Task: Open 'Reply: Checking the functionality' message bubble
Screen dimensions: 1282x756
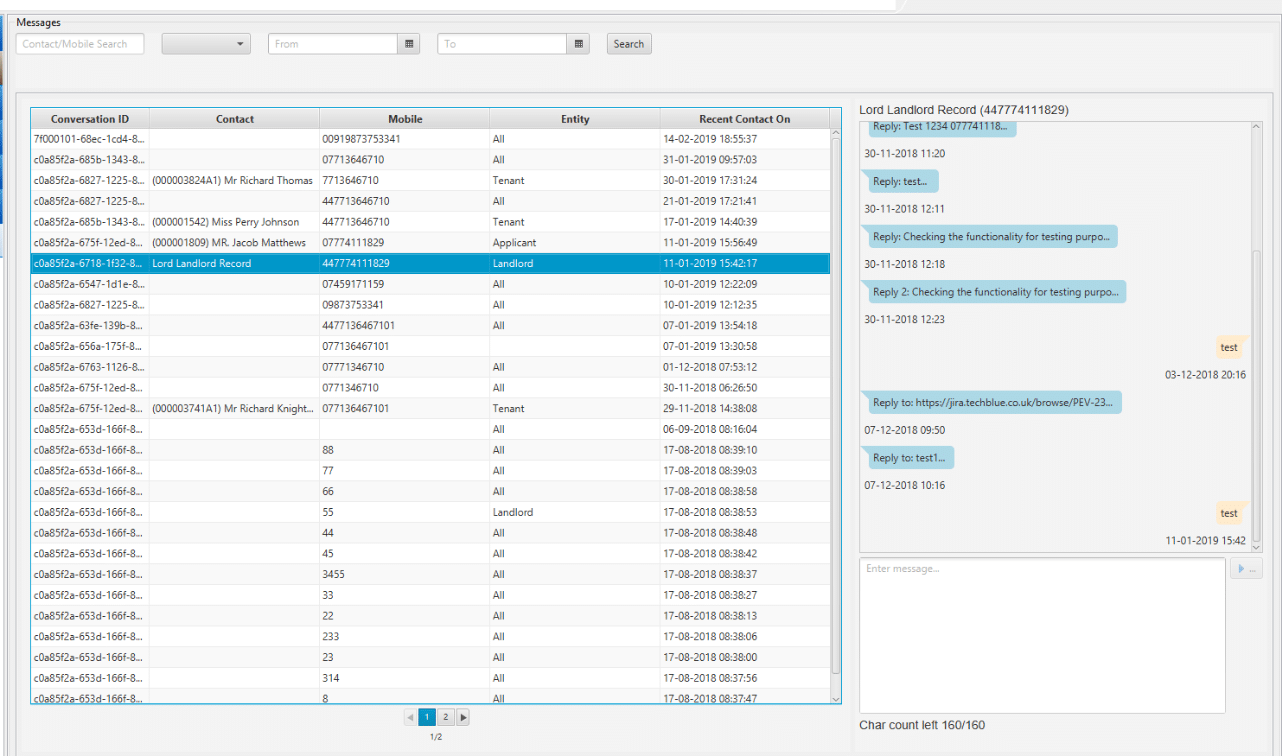Action: [x=991, y=237]
